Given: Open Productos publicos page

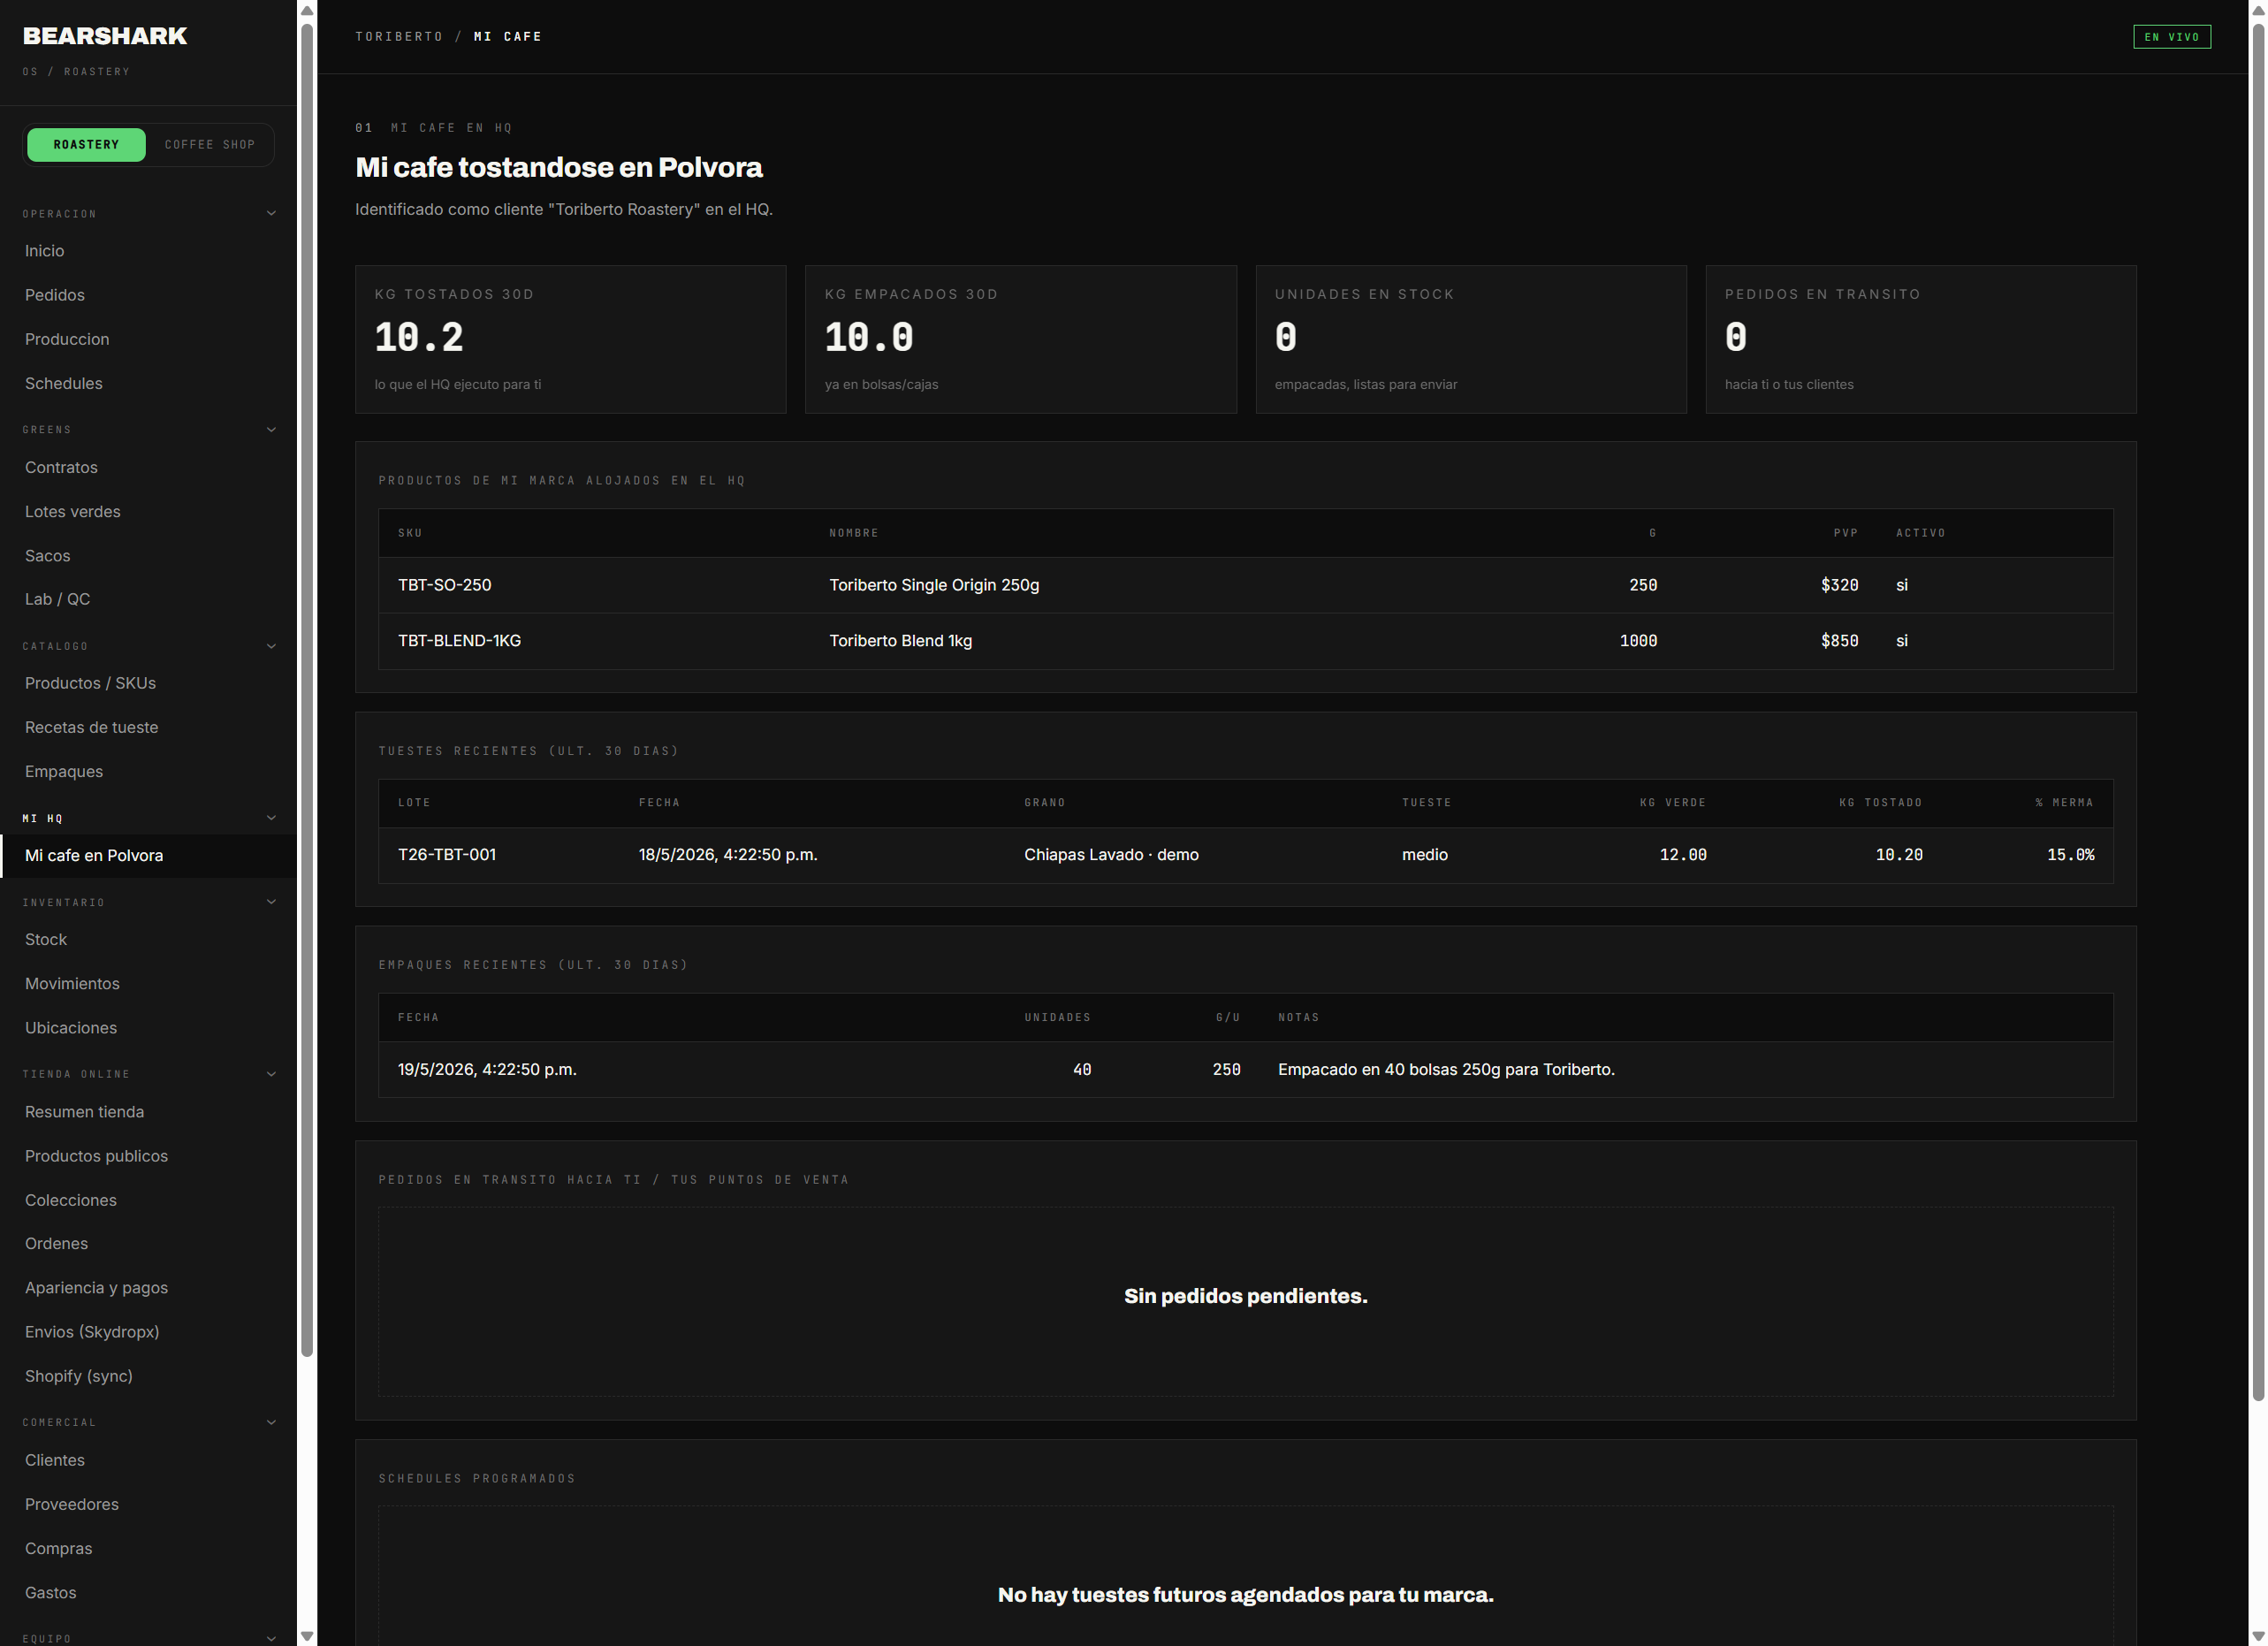Looking at the screenshot, I should click(x=148, y=1156).
